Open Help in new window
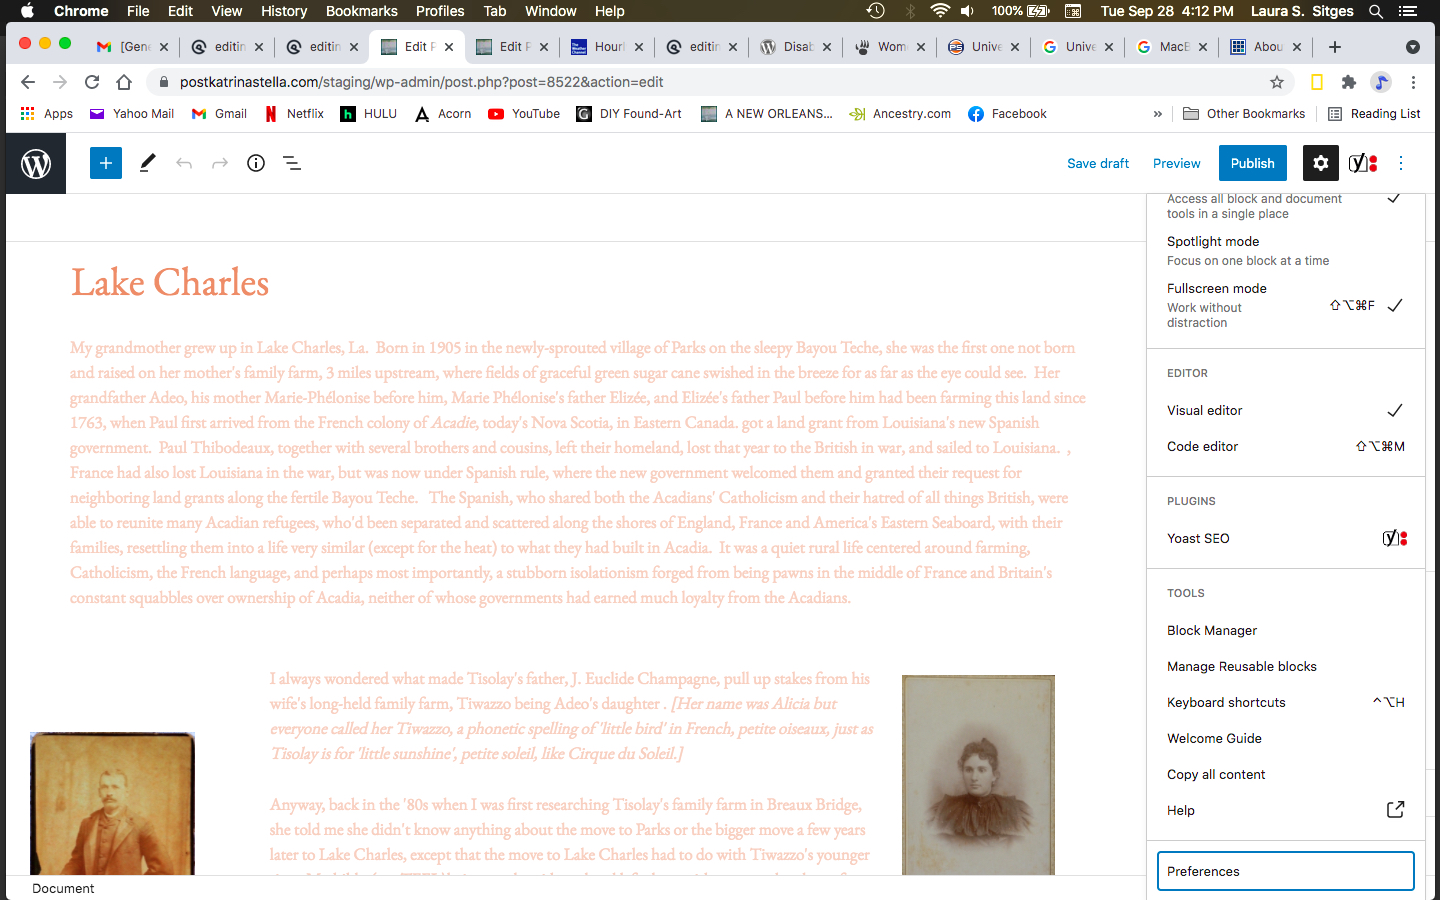This screenshot has width=1440, height=900. coord(1285,810)
